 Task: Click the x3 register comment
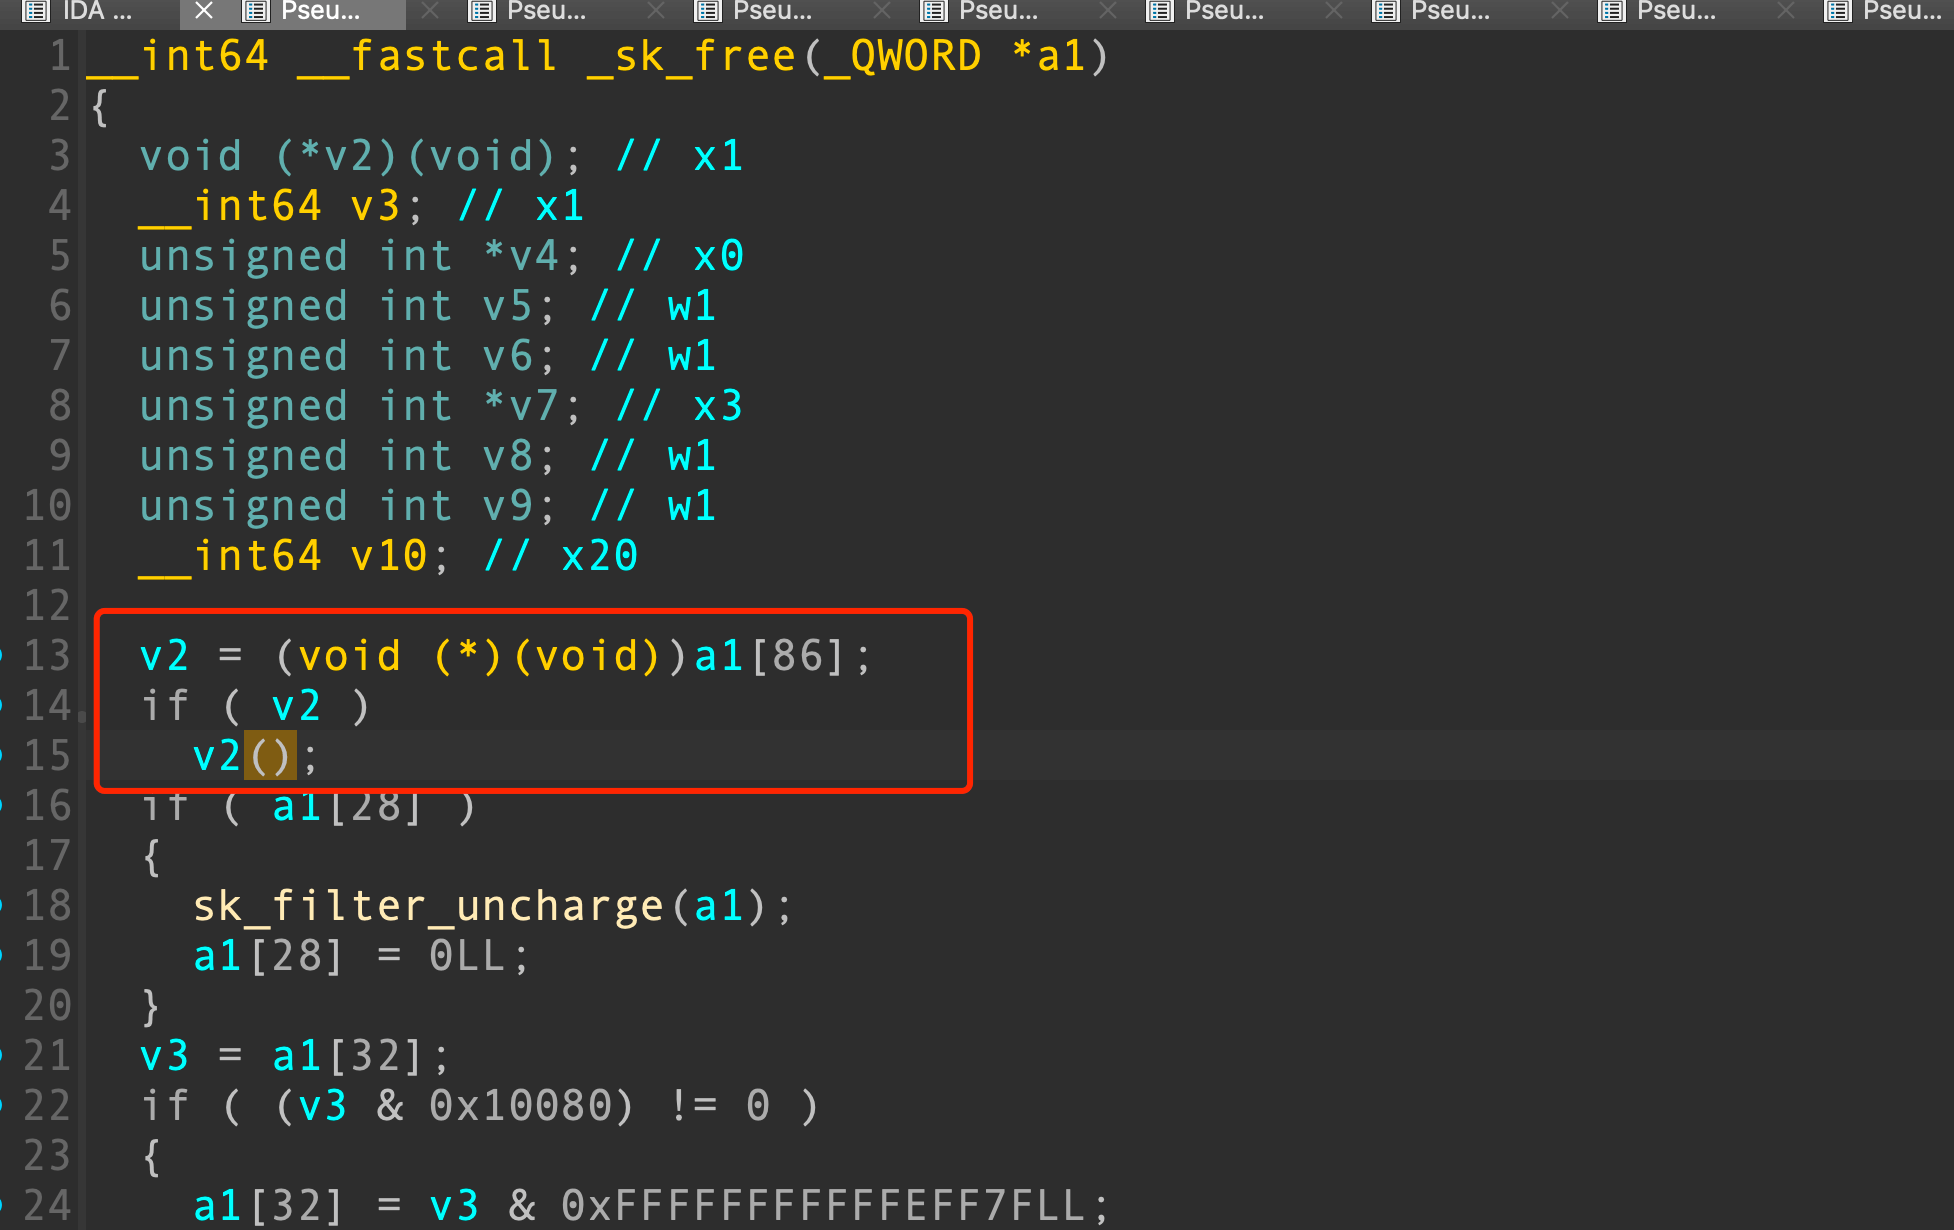click(718, 406)
